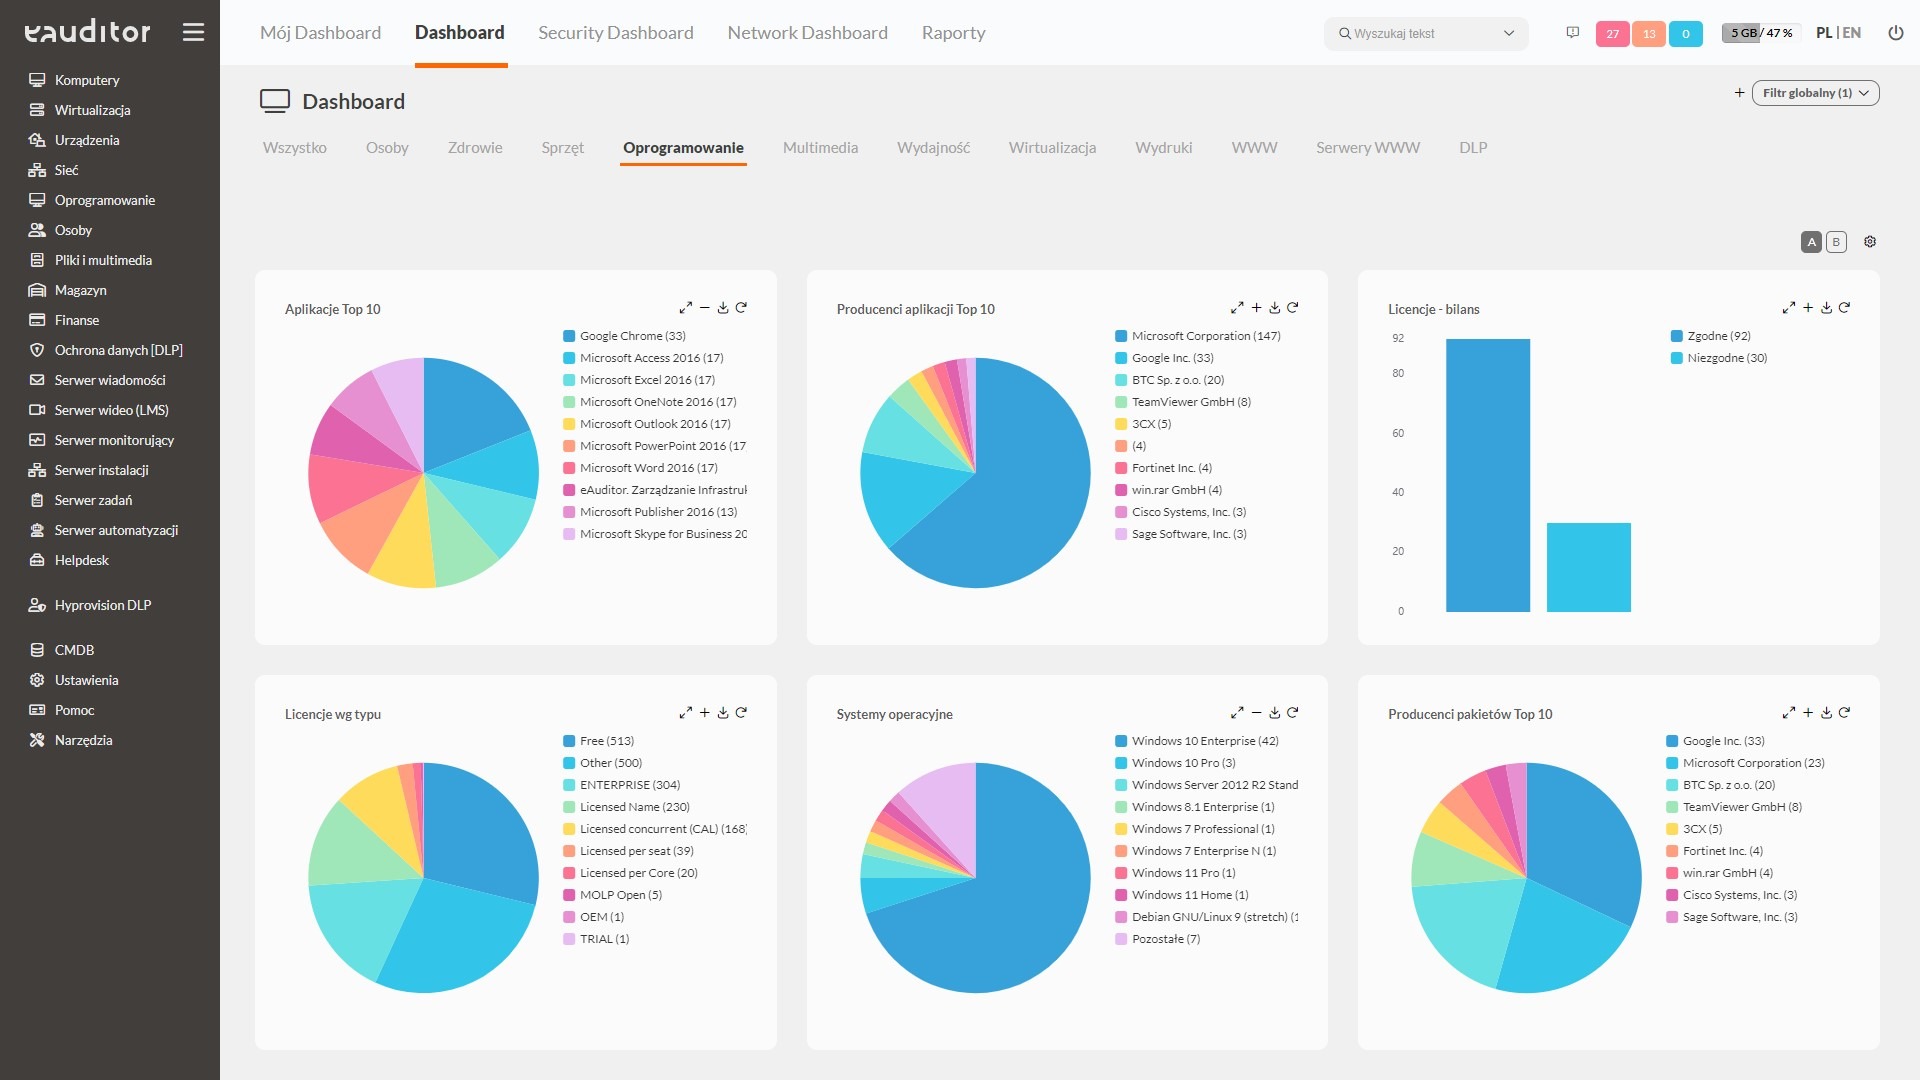
Task: Select the Zdrowie sub-tab
Action: click(475, 148)
